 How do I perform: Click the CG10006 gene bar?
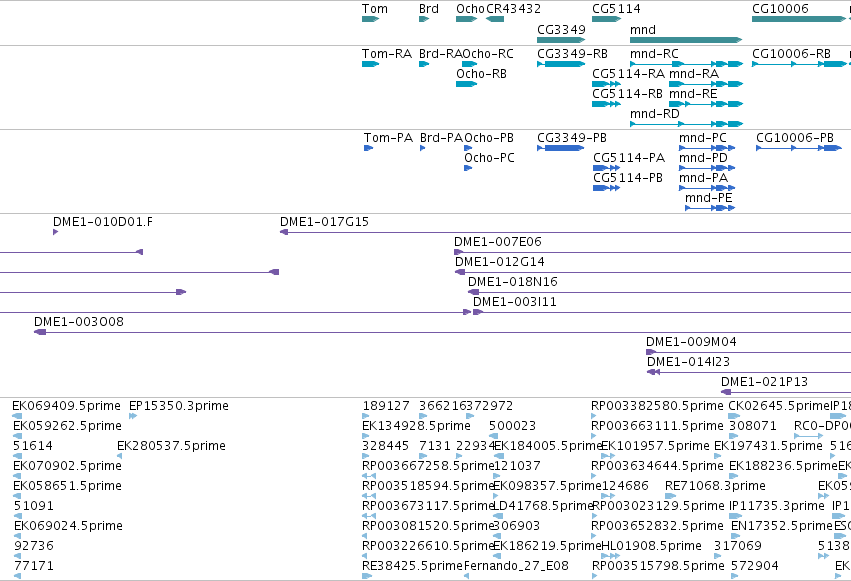799,20
